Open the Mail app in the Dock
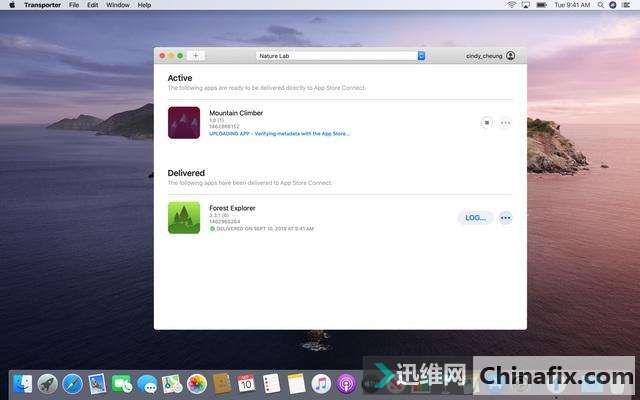640x400 pixels. tap(97, 384)
